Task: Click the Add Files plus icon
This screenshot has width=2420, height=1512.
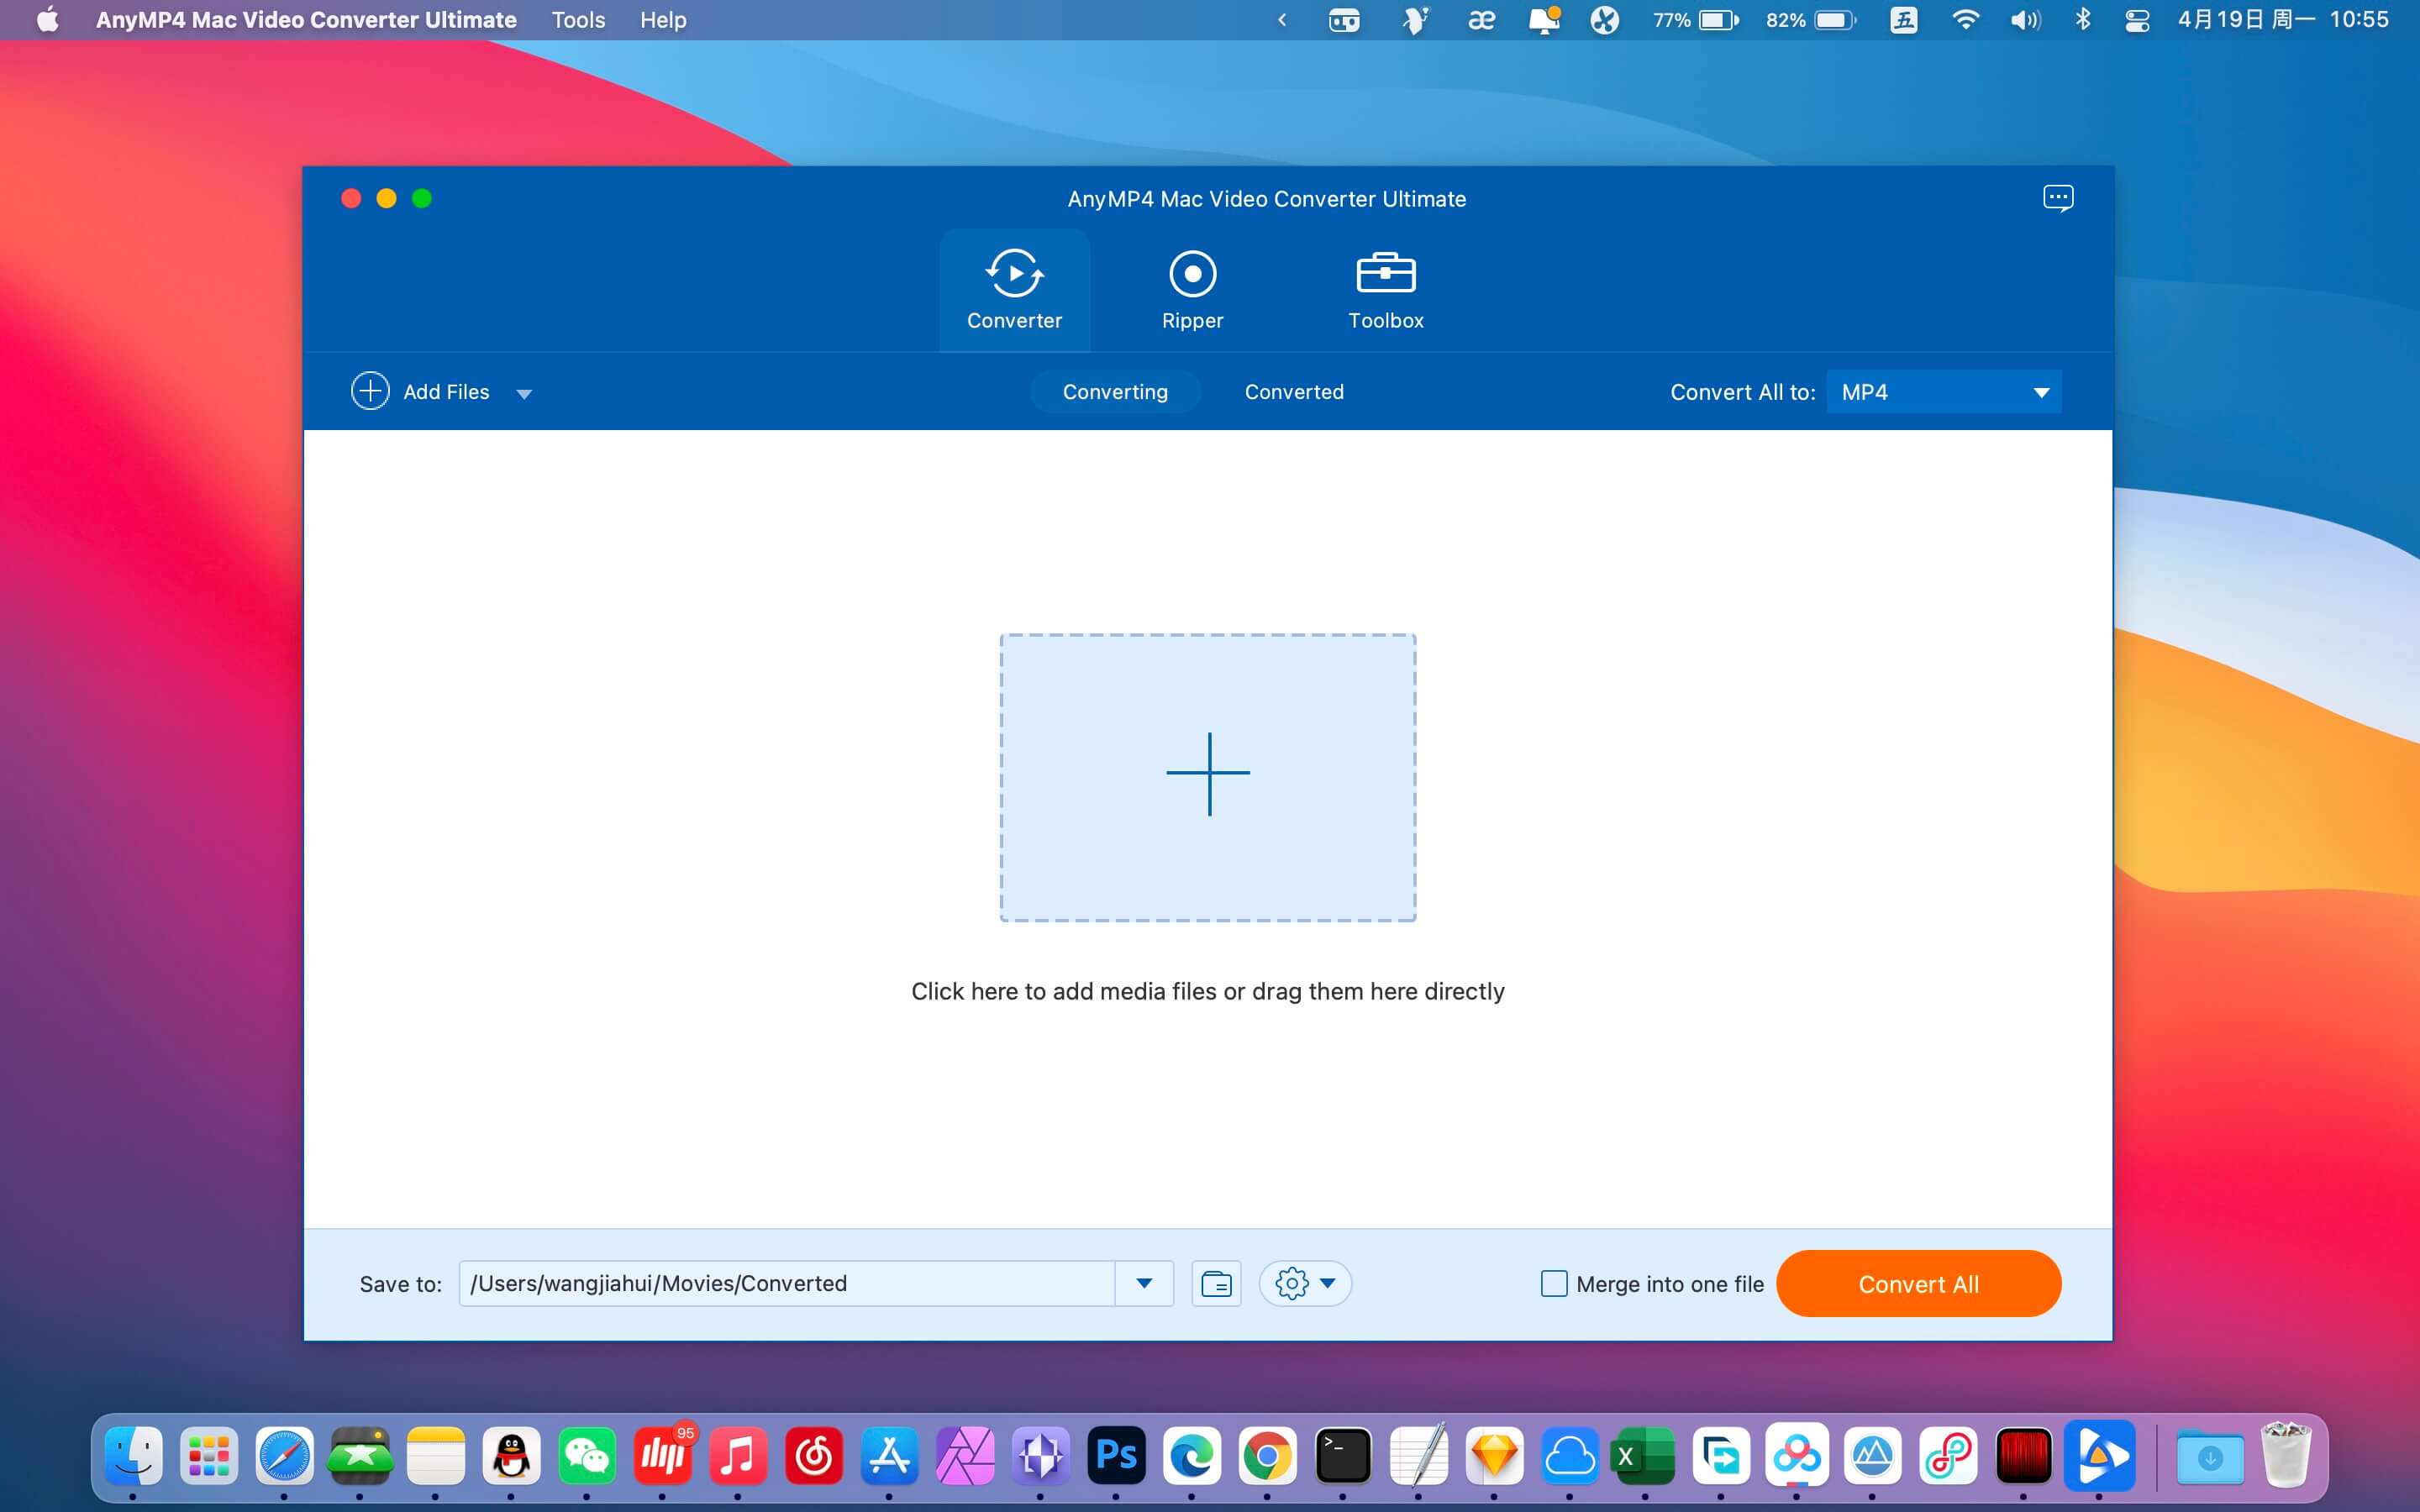Action: (x=370, y=391)
